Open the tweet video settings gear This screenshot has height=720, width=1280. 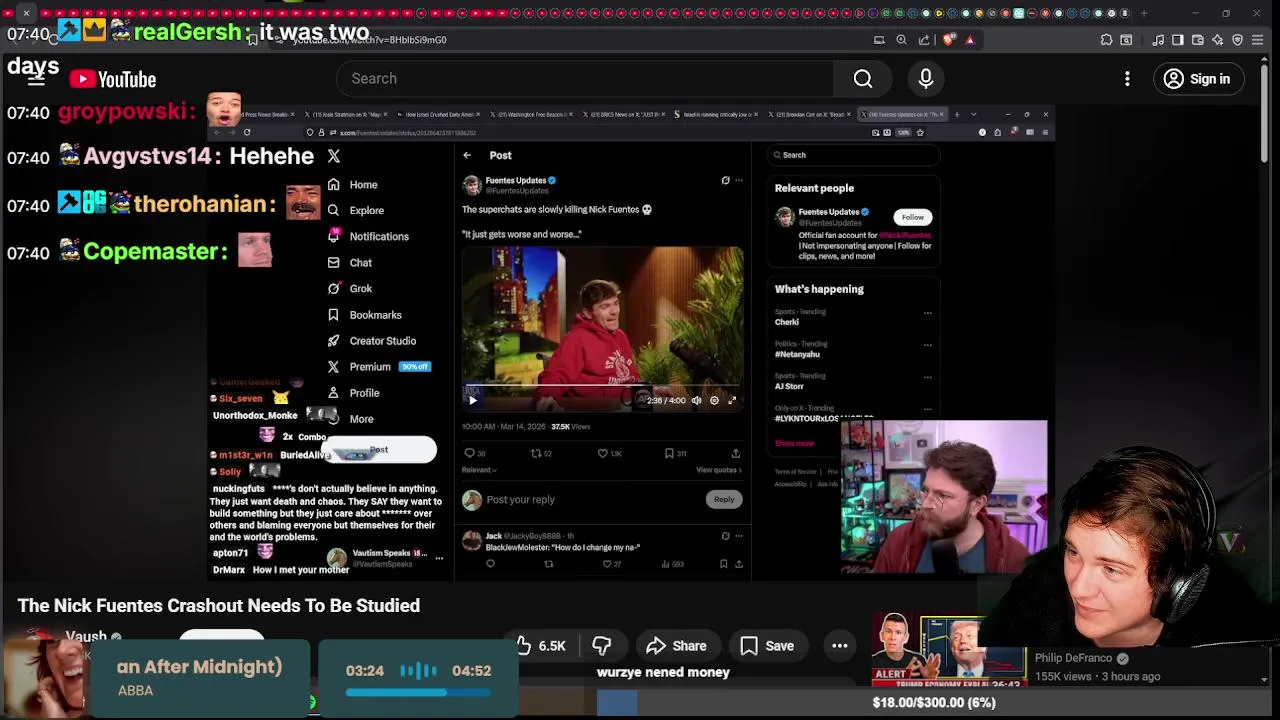coord(714,401)
